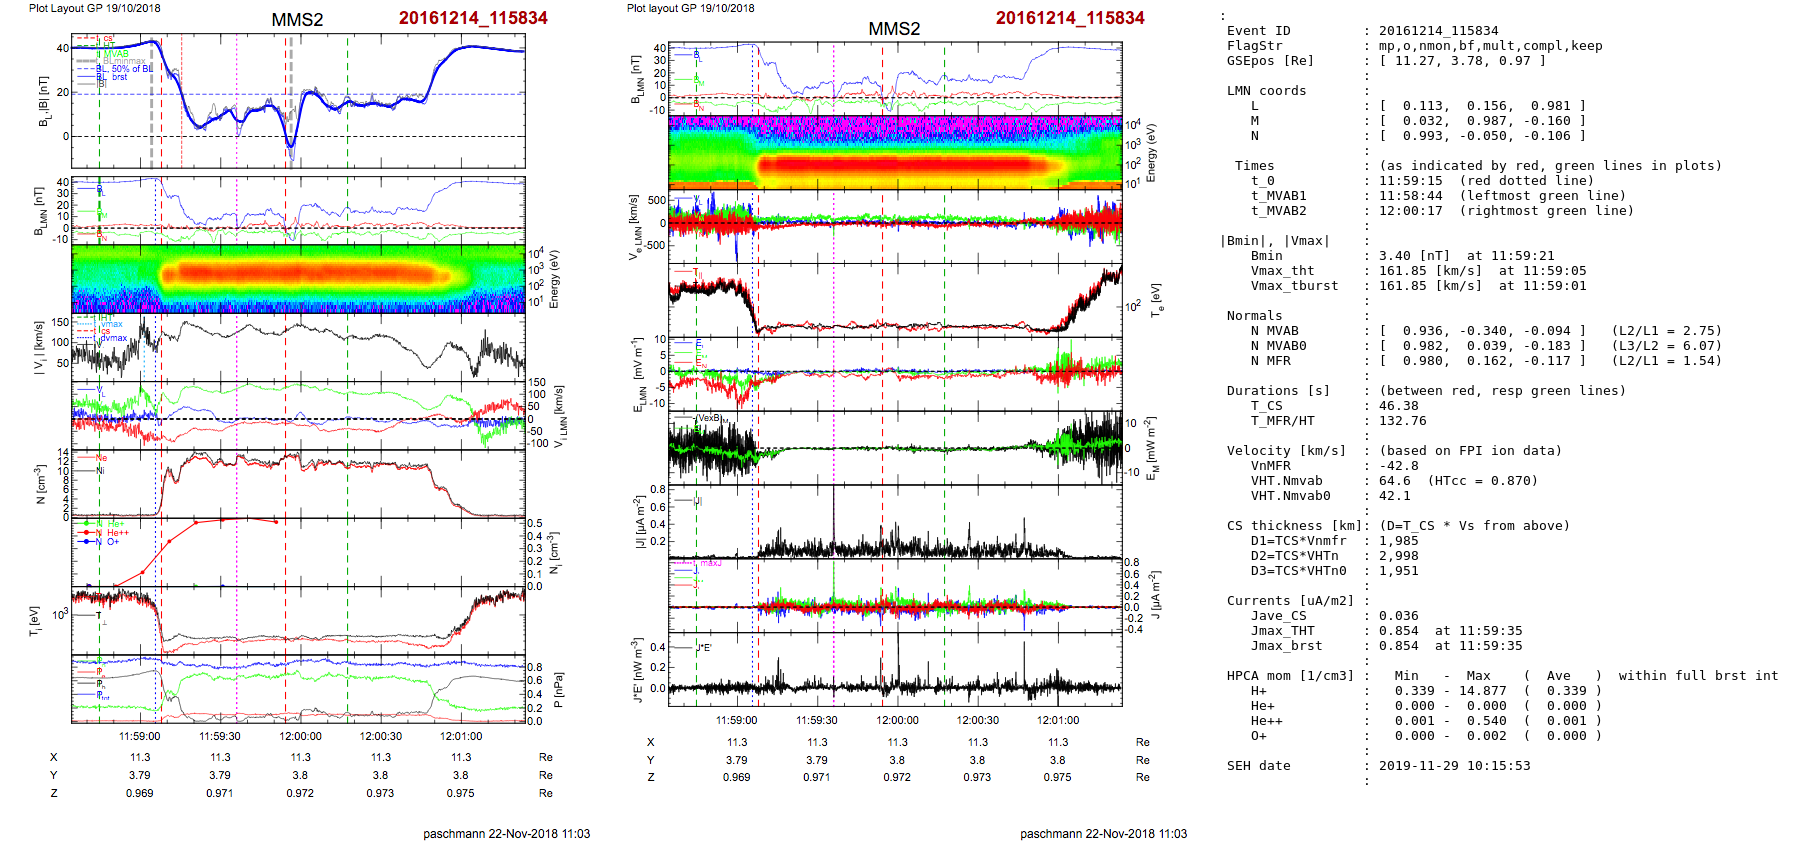Image resolution: width=1804 pixels, height=841 pixels.
Task: Click the paschmann footer under the right plot
Action: (1103, 833)
